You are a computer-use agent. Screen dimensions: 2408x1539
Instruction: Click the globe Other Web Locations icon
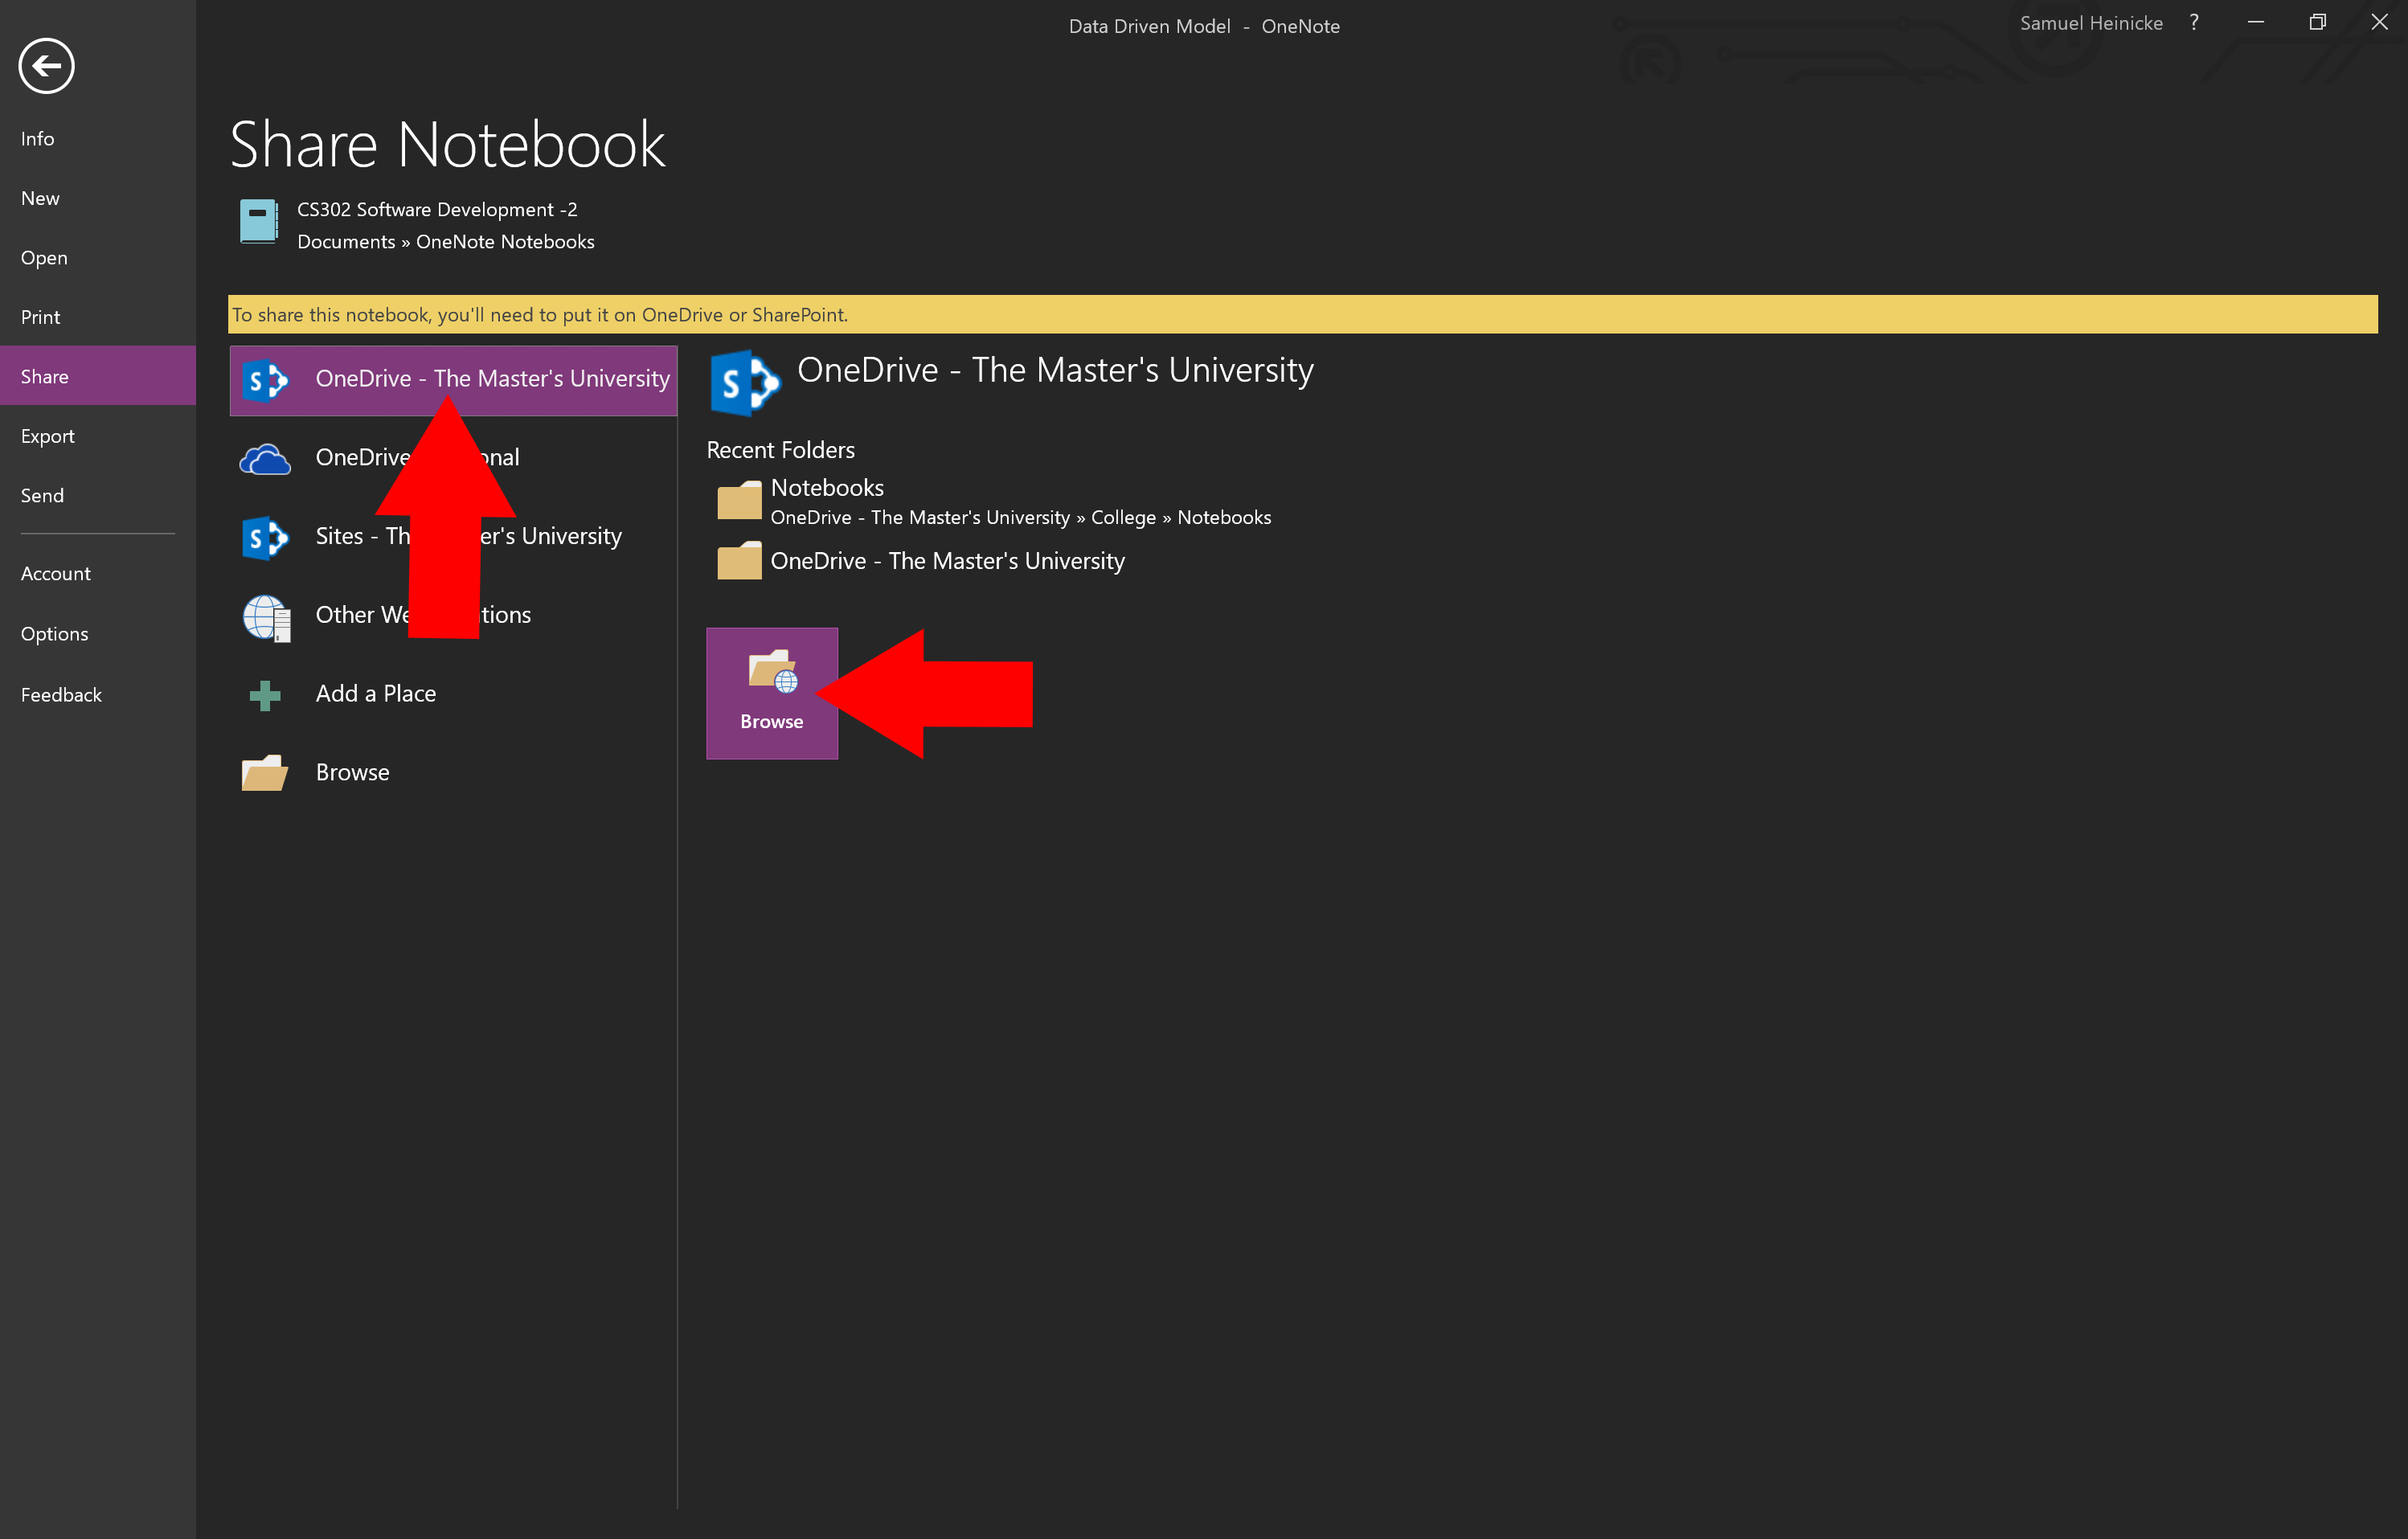point(266,617)
